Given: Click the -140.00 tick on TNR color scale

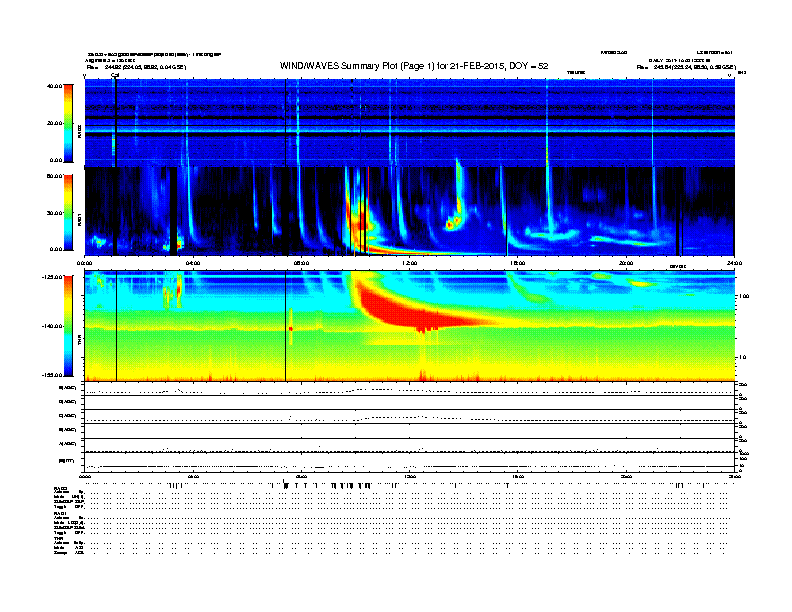Looking at the screenshot, I should click(52, 326).
